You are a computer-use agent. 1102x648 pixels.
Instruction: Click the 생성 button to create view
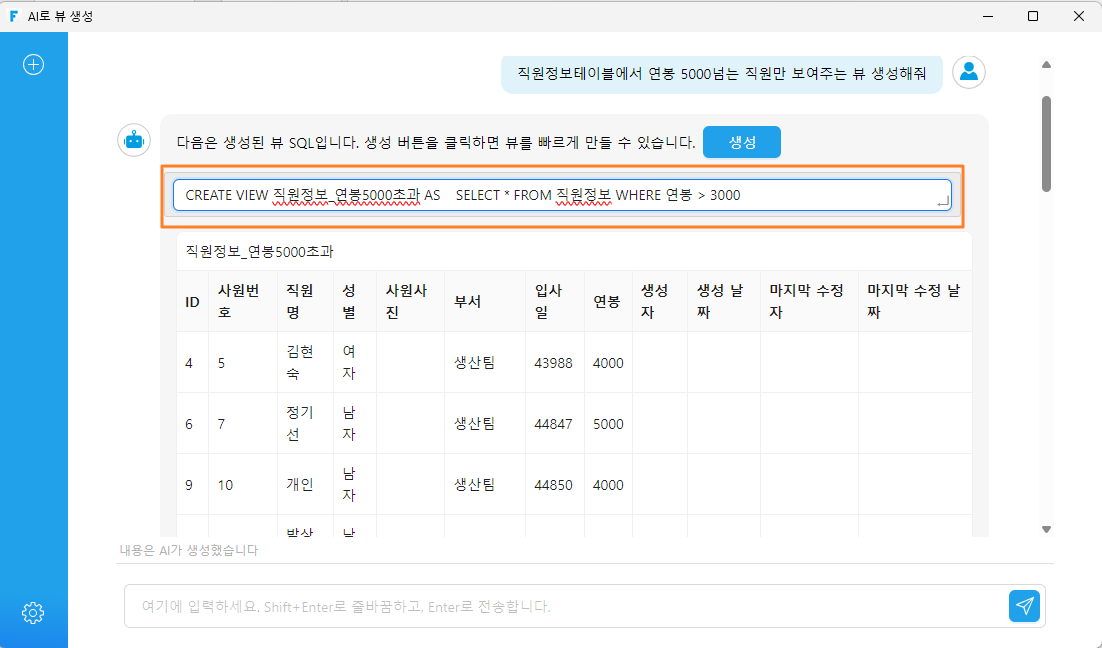741,142
